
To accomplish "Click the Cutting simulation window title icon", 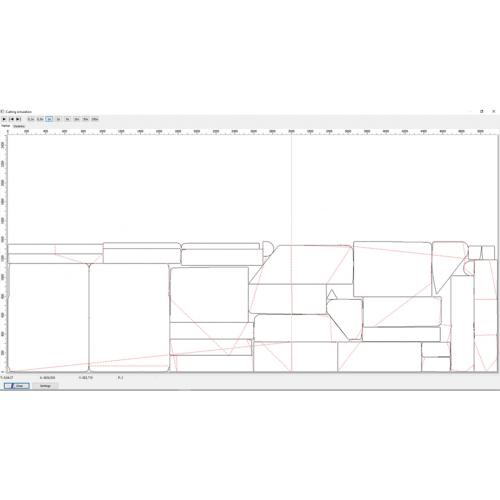I will [2, 111].
